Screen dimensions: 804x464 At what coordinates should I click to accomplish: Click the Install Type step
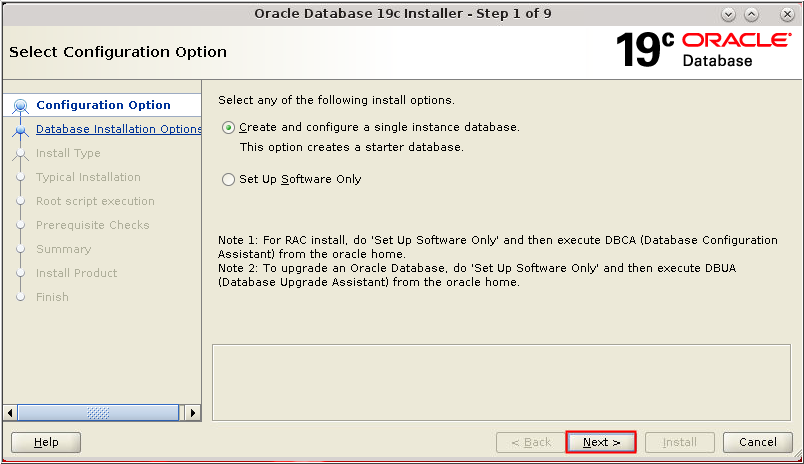[68, 153]
